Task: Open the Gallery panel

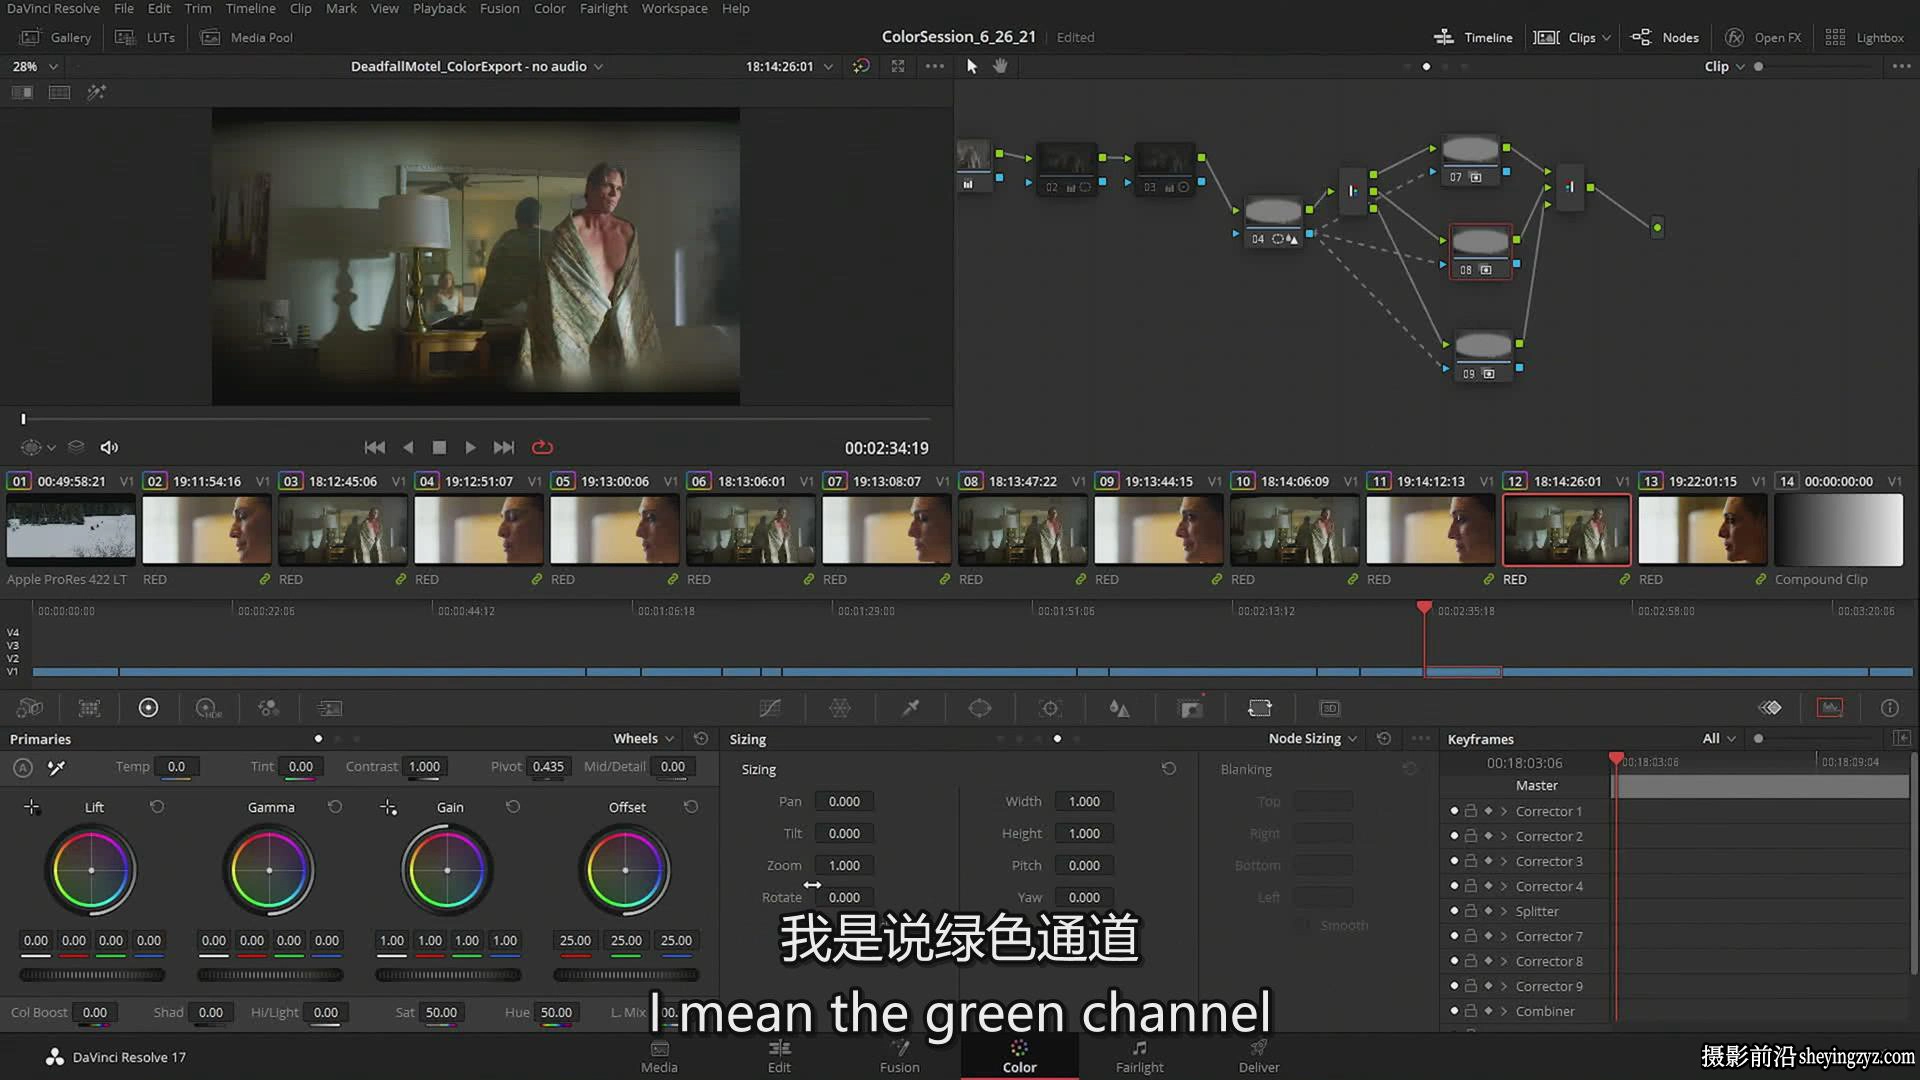Action: click(56, 37)
